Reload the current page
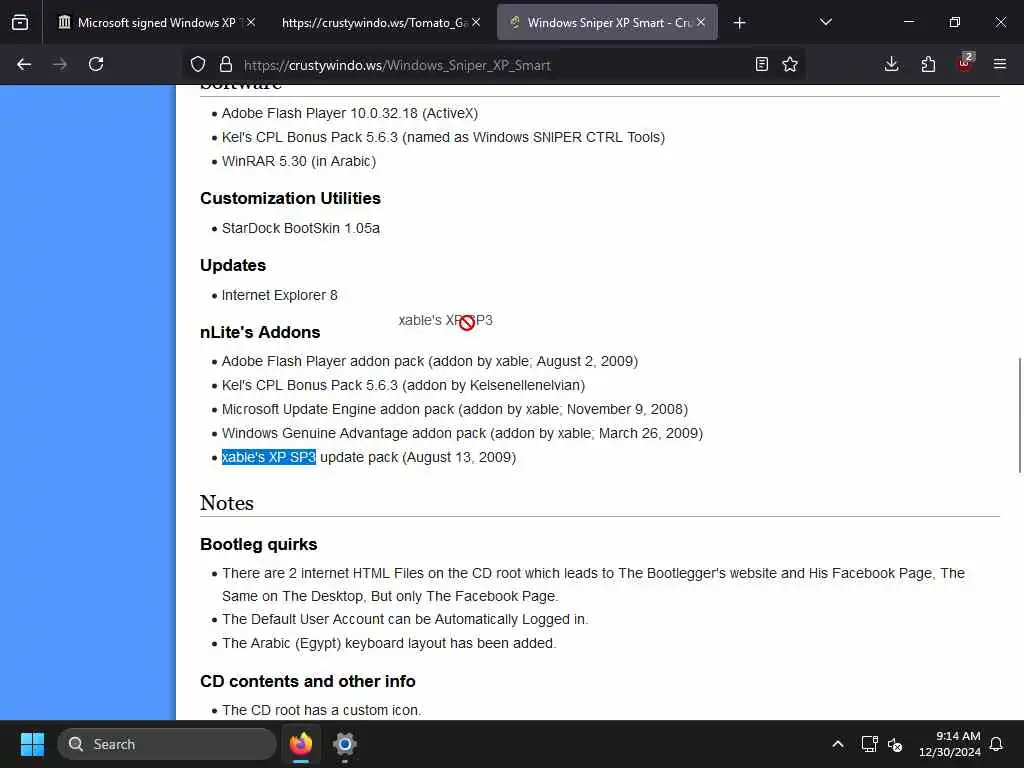 coord(96,64)
